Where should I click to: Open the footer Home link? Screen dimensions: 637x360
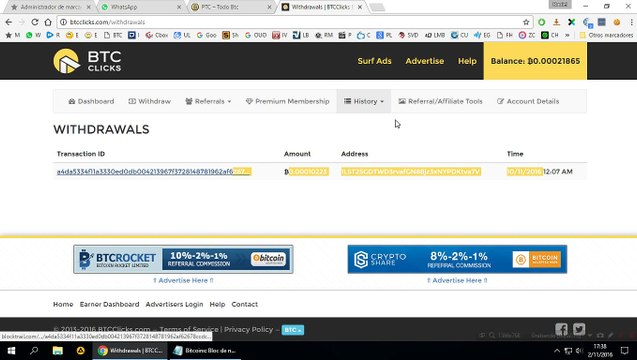click(x=63, y=304)
